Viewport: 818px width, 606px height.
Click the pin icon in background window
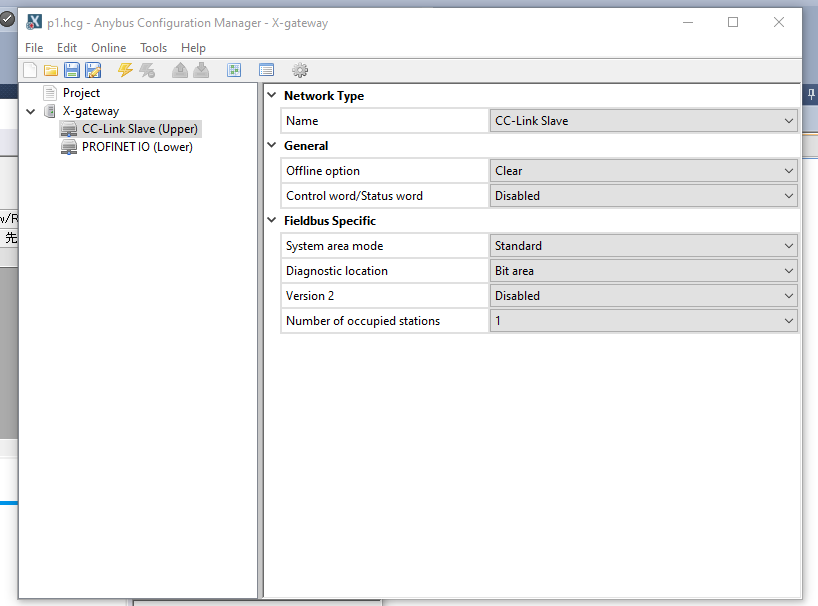point(811,94)
